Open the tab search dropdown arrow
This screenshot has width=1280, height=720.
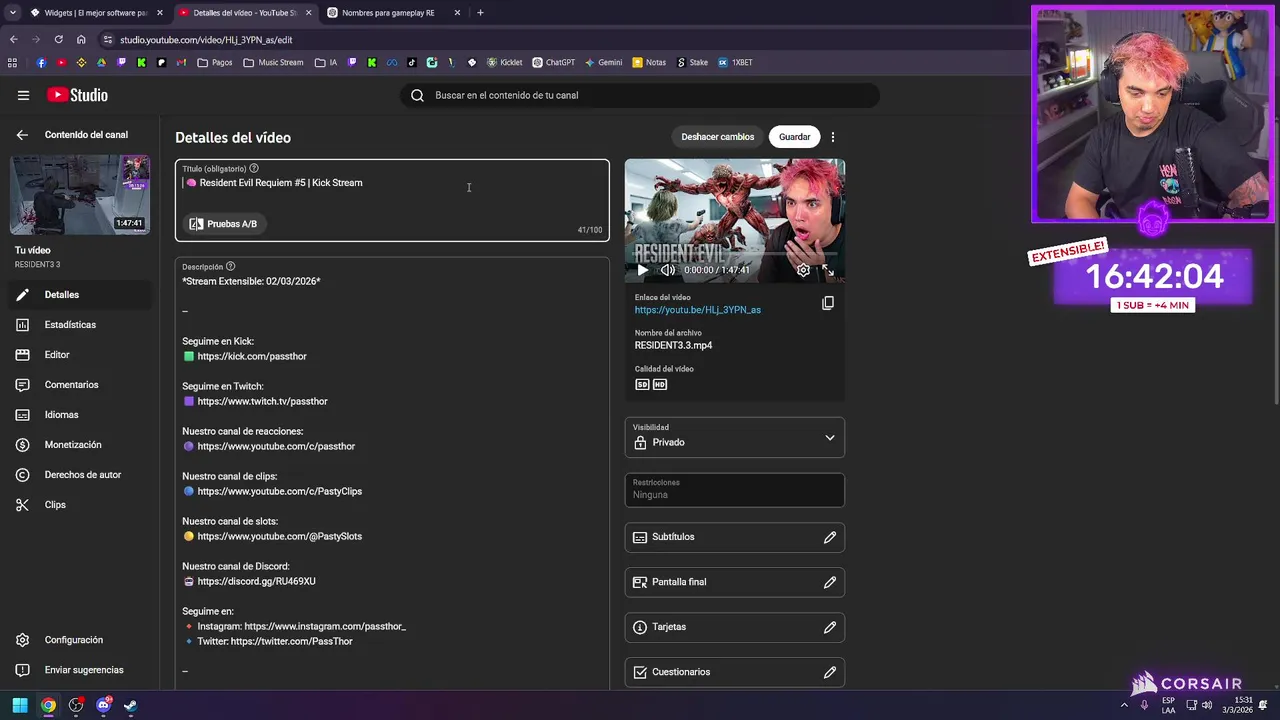[12, 13]
